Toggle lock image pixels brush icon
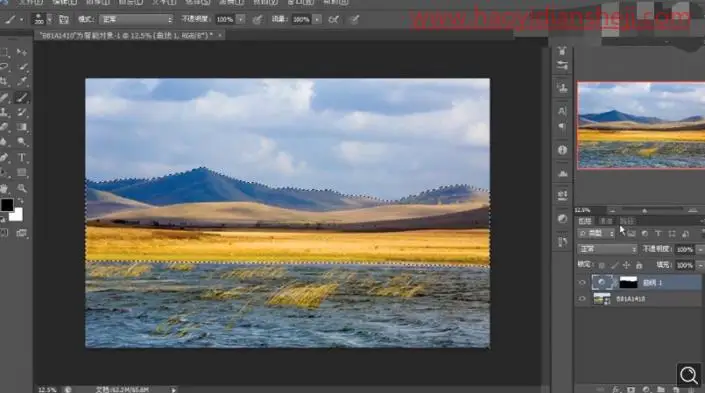705x393 pixels. click(x=615, y=265)
